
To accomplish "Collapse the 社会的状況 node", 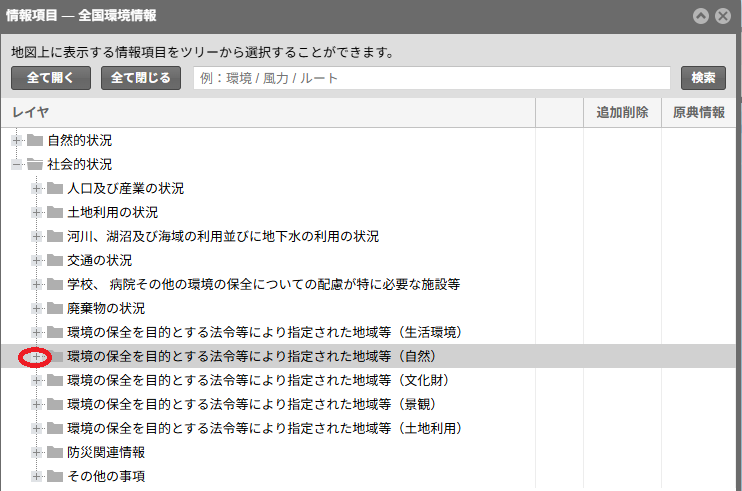I will [x=17, y=165].
